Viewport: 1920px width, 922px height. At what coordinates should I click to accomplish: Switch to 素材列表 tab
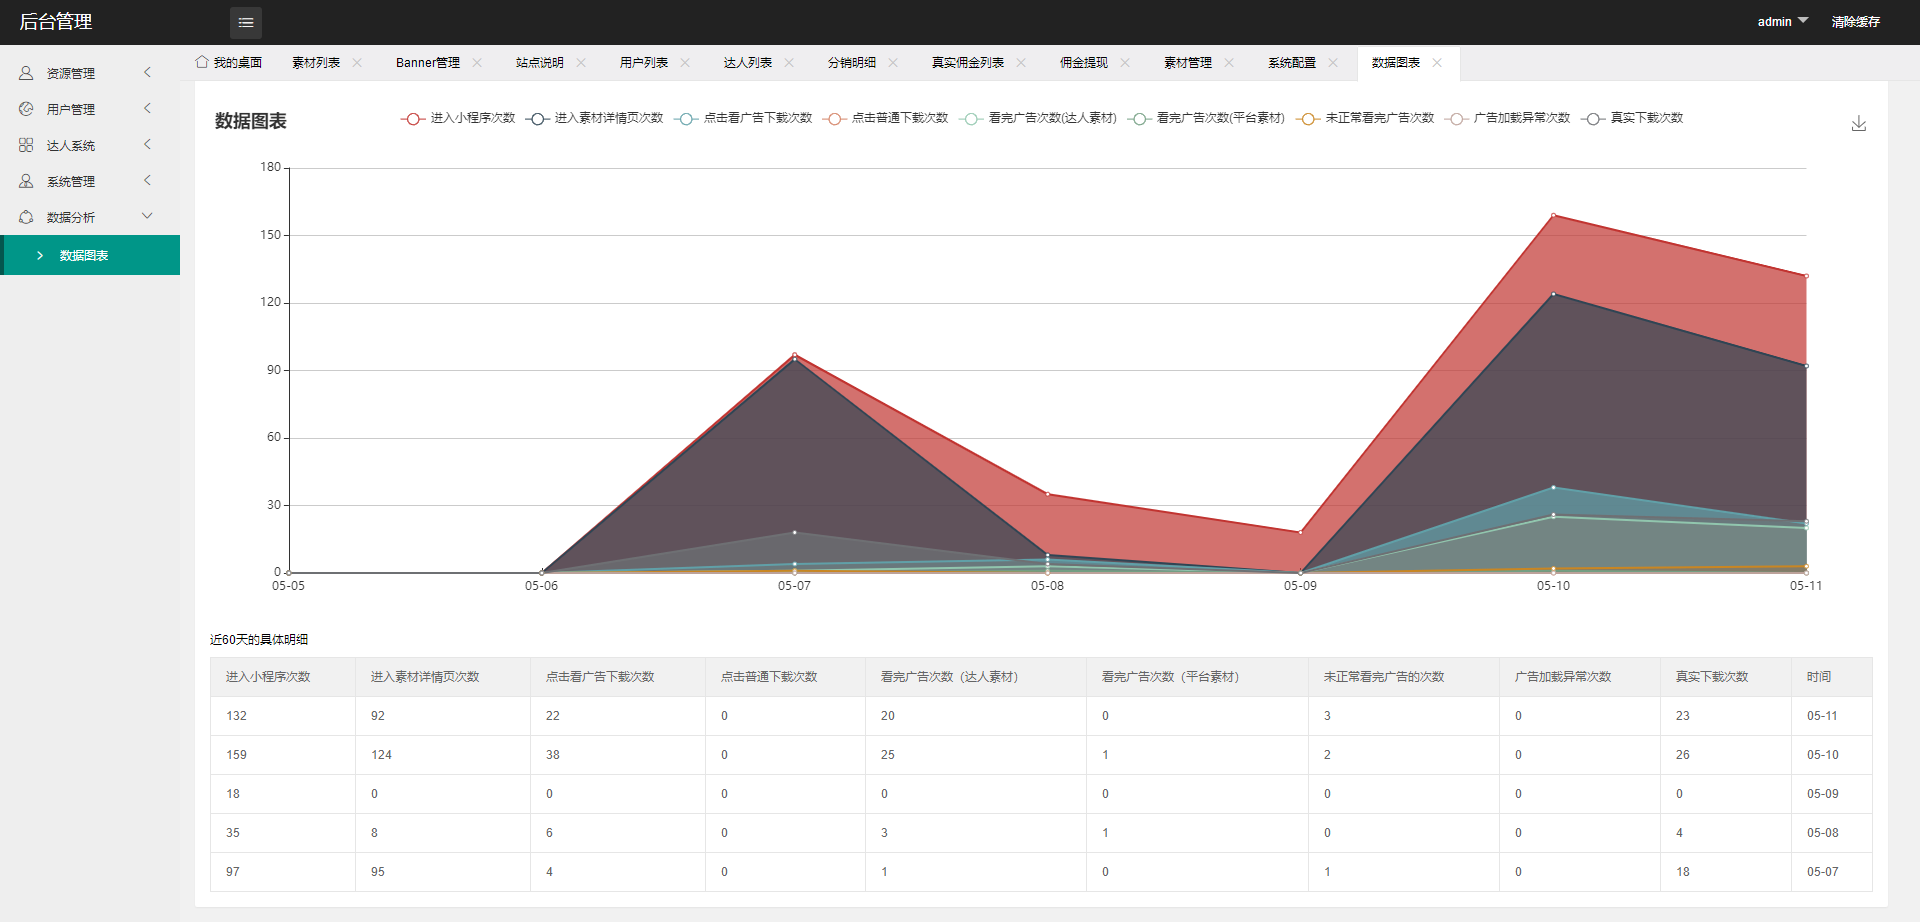pyautogui.click(x=316, y=62)
